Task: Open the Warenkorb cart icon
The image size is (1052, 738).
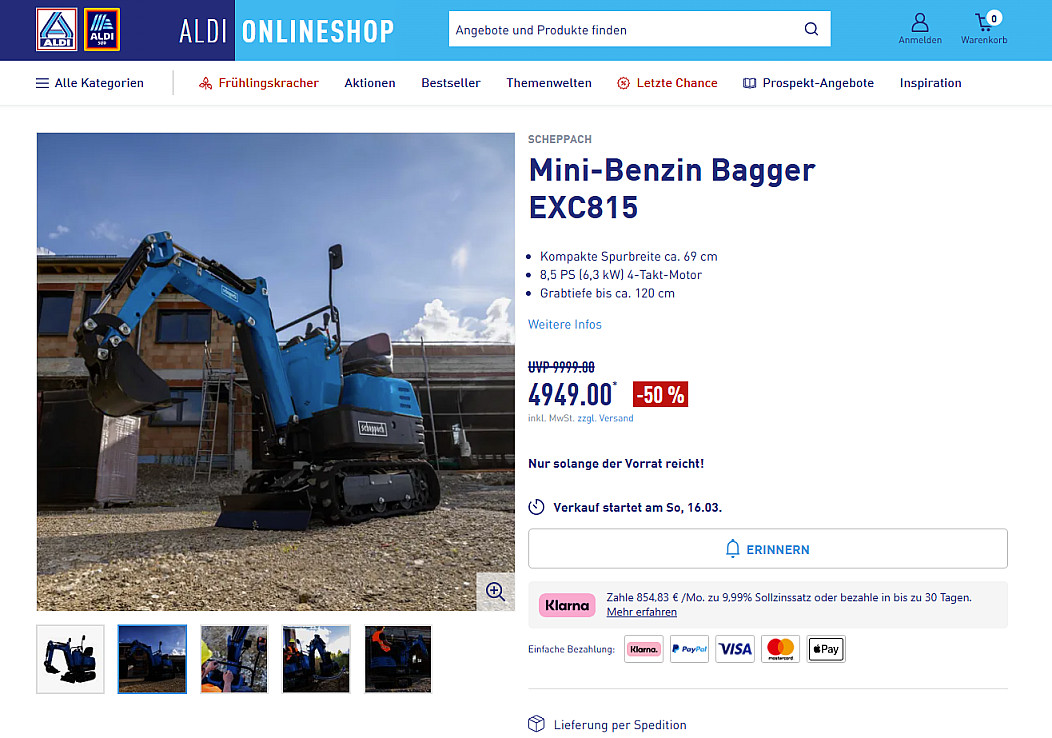Action: click(x=984, y=29)
